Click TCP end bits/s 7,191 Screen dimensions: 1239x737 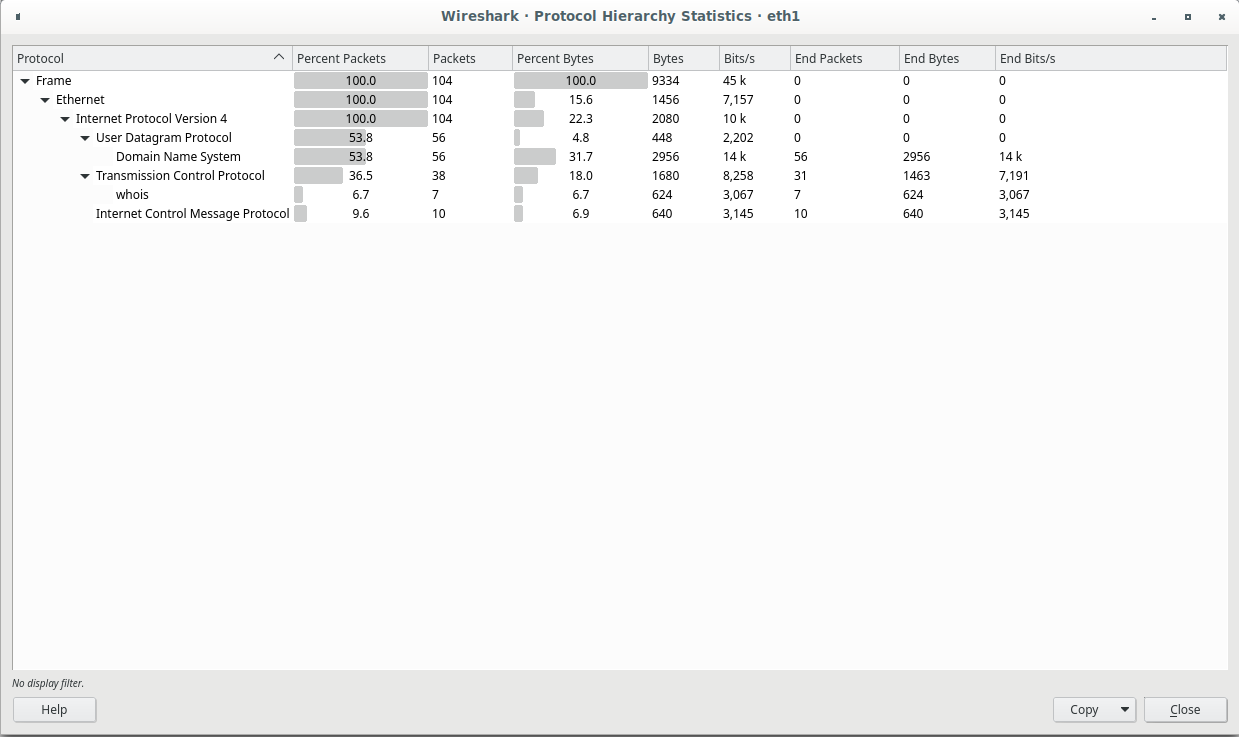click(1014, 176)
